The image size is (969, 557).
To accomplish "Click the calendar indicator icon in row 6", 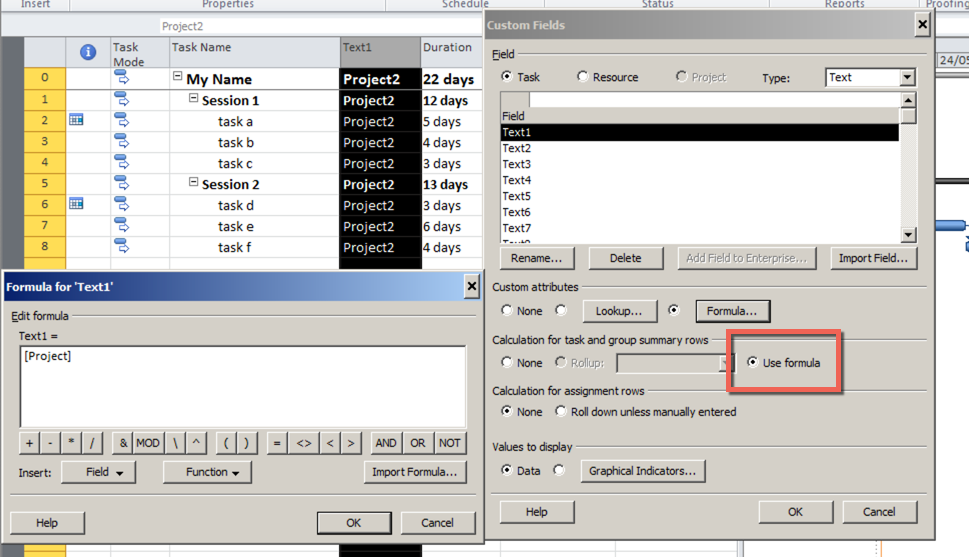I will click(x=76, y=203).
